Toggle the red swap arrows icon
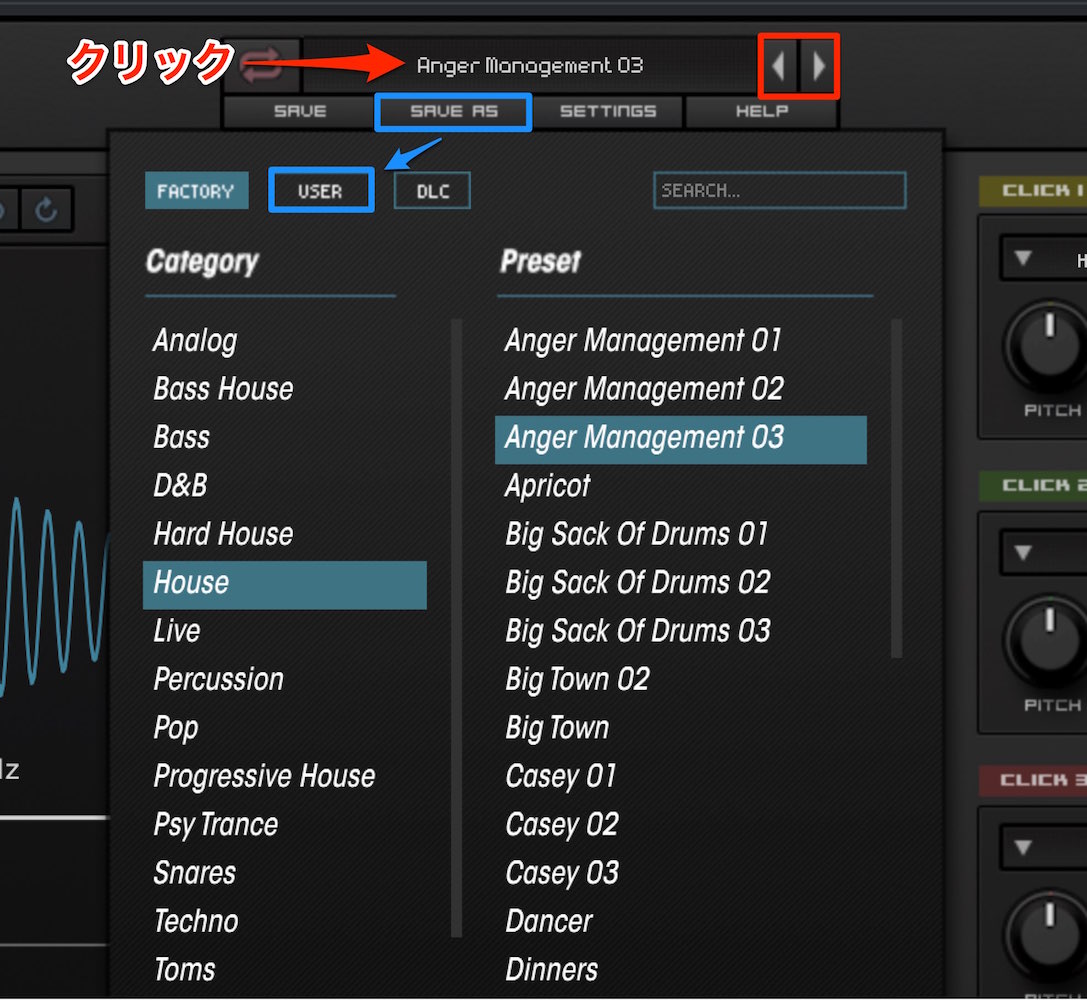This screenshot has width=1087, height=1000. tap(261, 66)
